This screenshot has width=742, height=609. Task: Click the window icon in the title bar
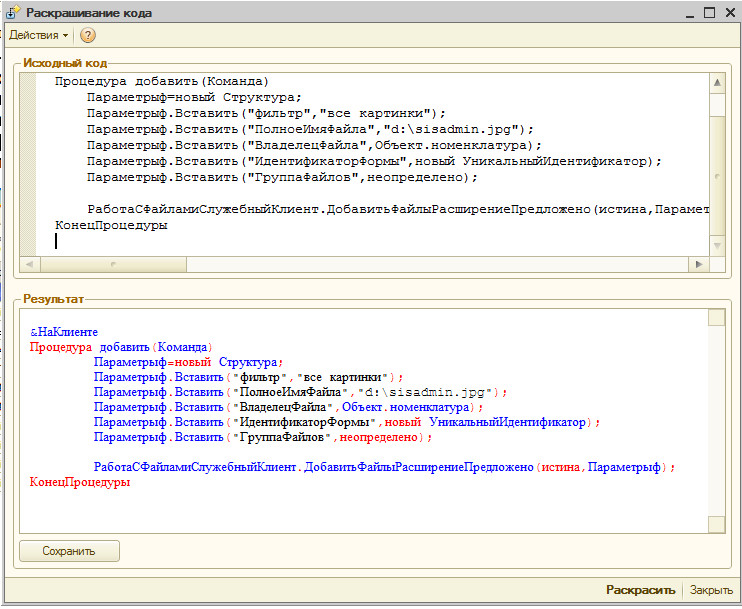pos(13,12)
